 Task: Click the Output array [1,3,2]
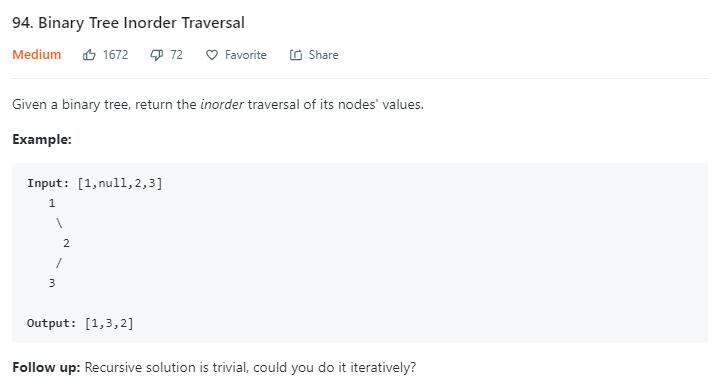109,323
